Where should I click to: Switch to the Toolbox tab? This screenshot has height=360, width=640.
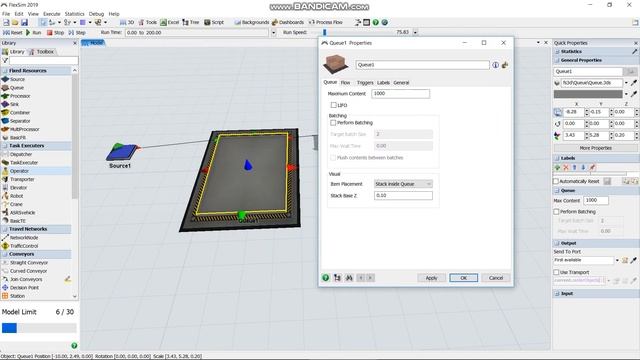[x=42, y=52]
